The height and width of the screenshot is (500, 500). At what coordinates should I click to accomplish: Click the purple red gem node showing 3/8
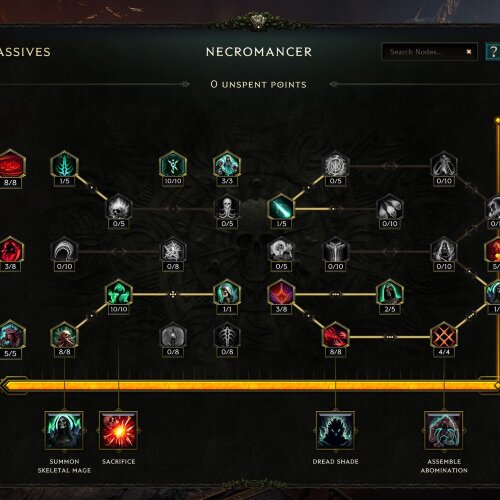[281, 293]
